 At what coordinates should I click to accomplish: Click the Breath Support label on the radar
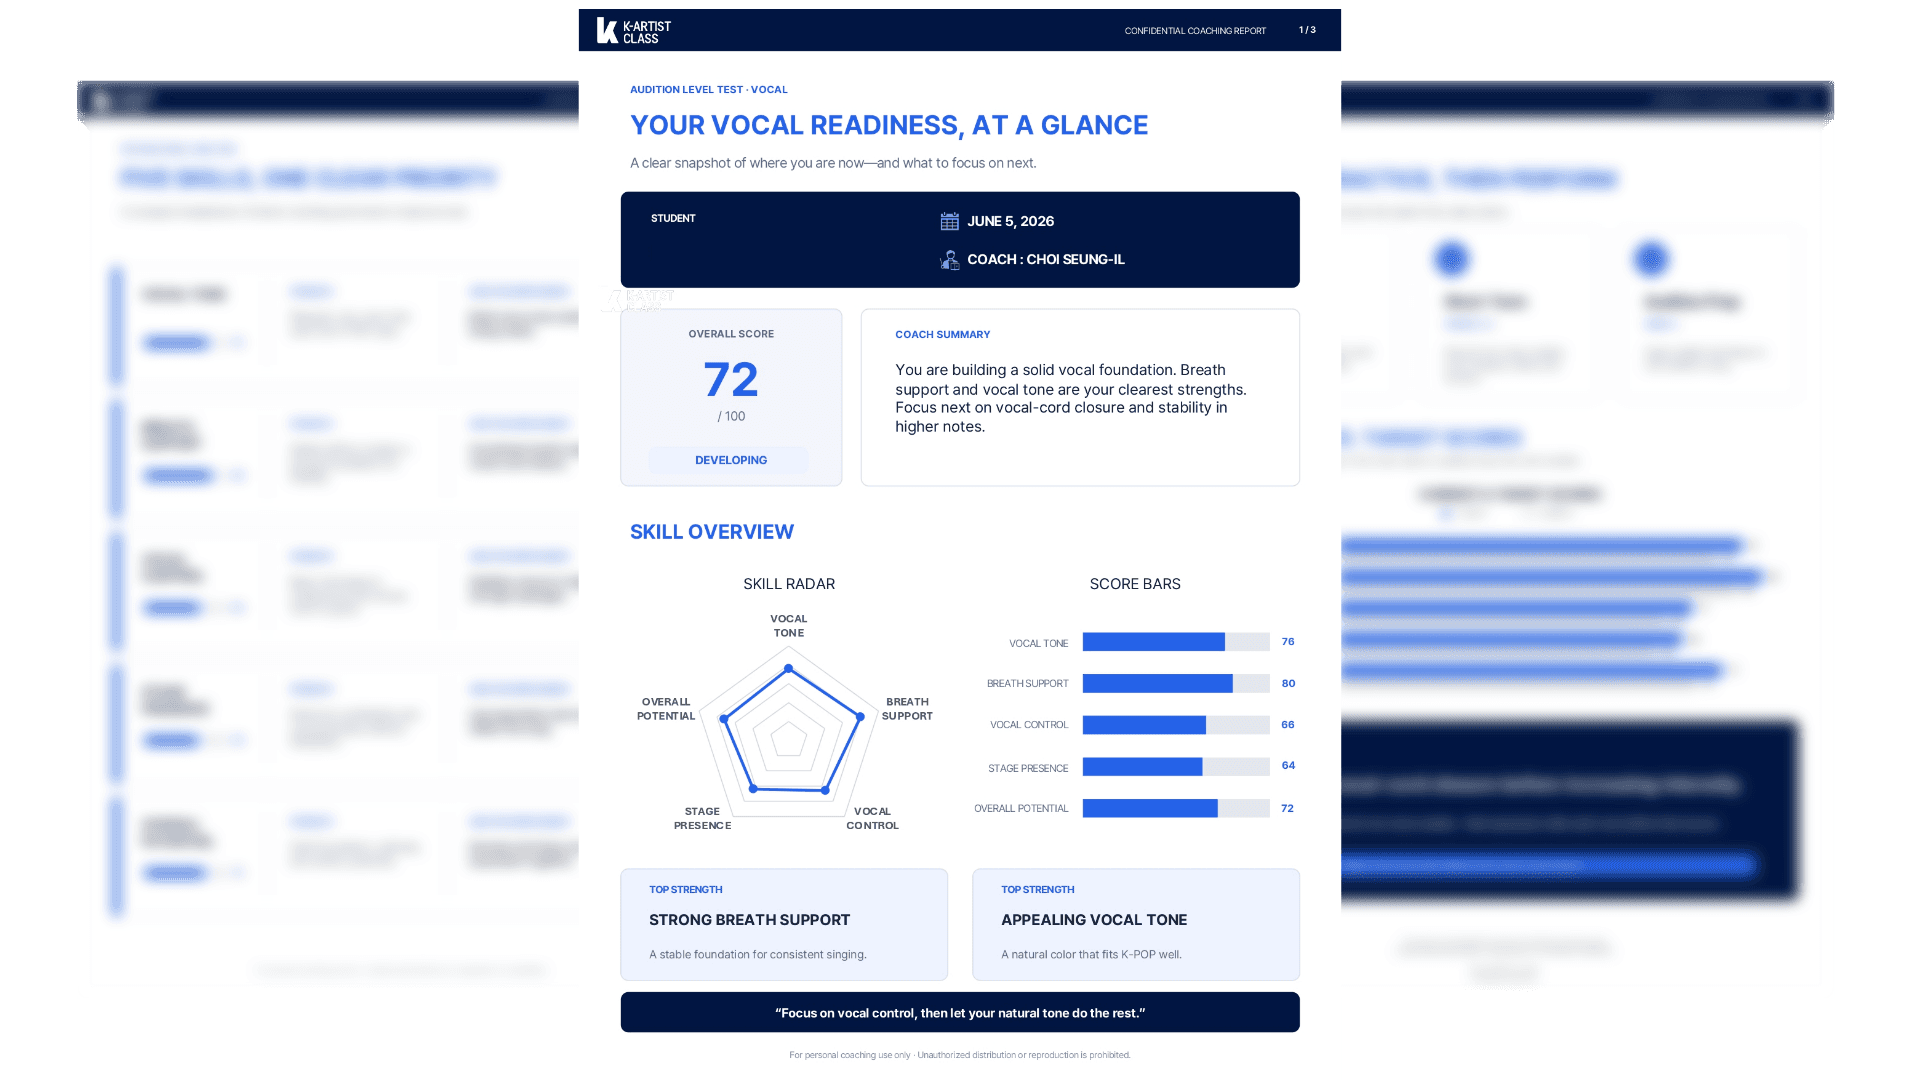click(907, 709)
